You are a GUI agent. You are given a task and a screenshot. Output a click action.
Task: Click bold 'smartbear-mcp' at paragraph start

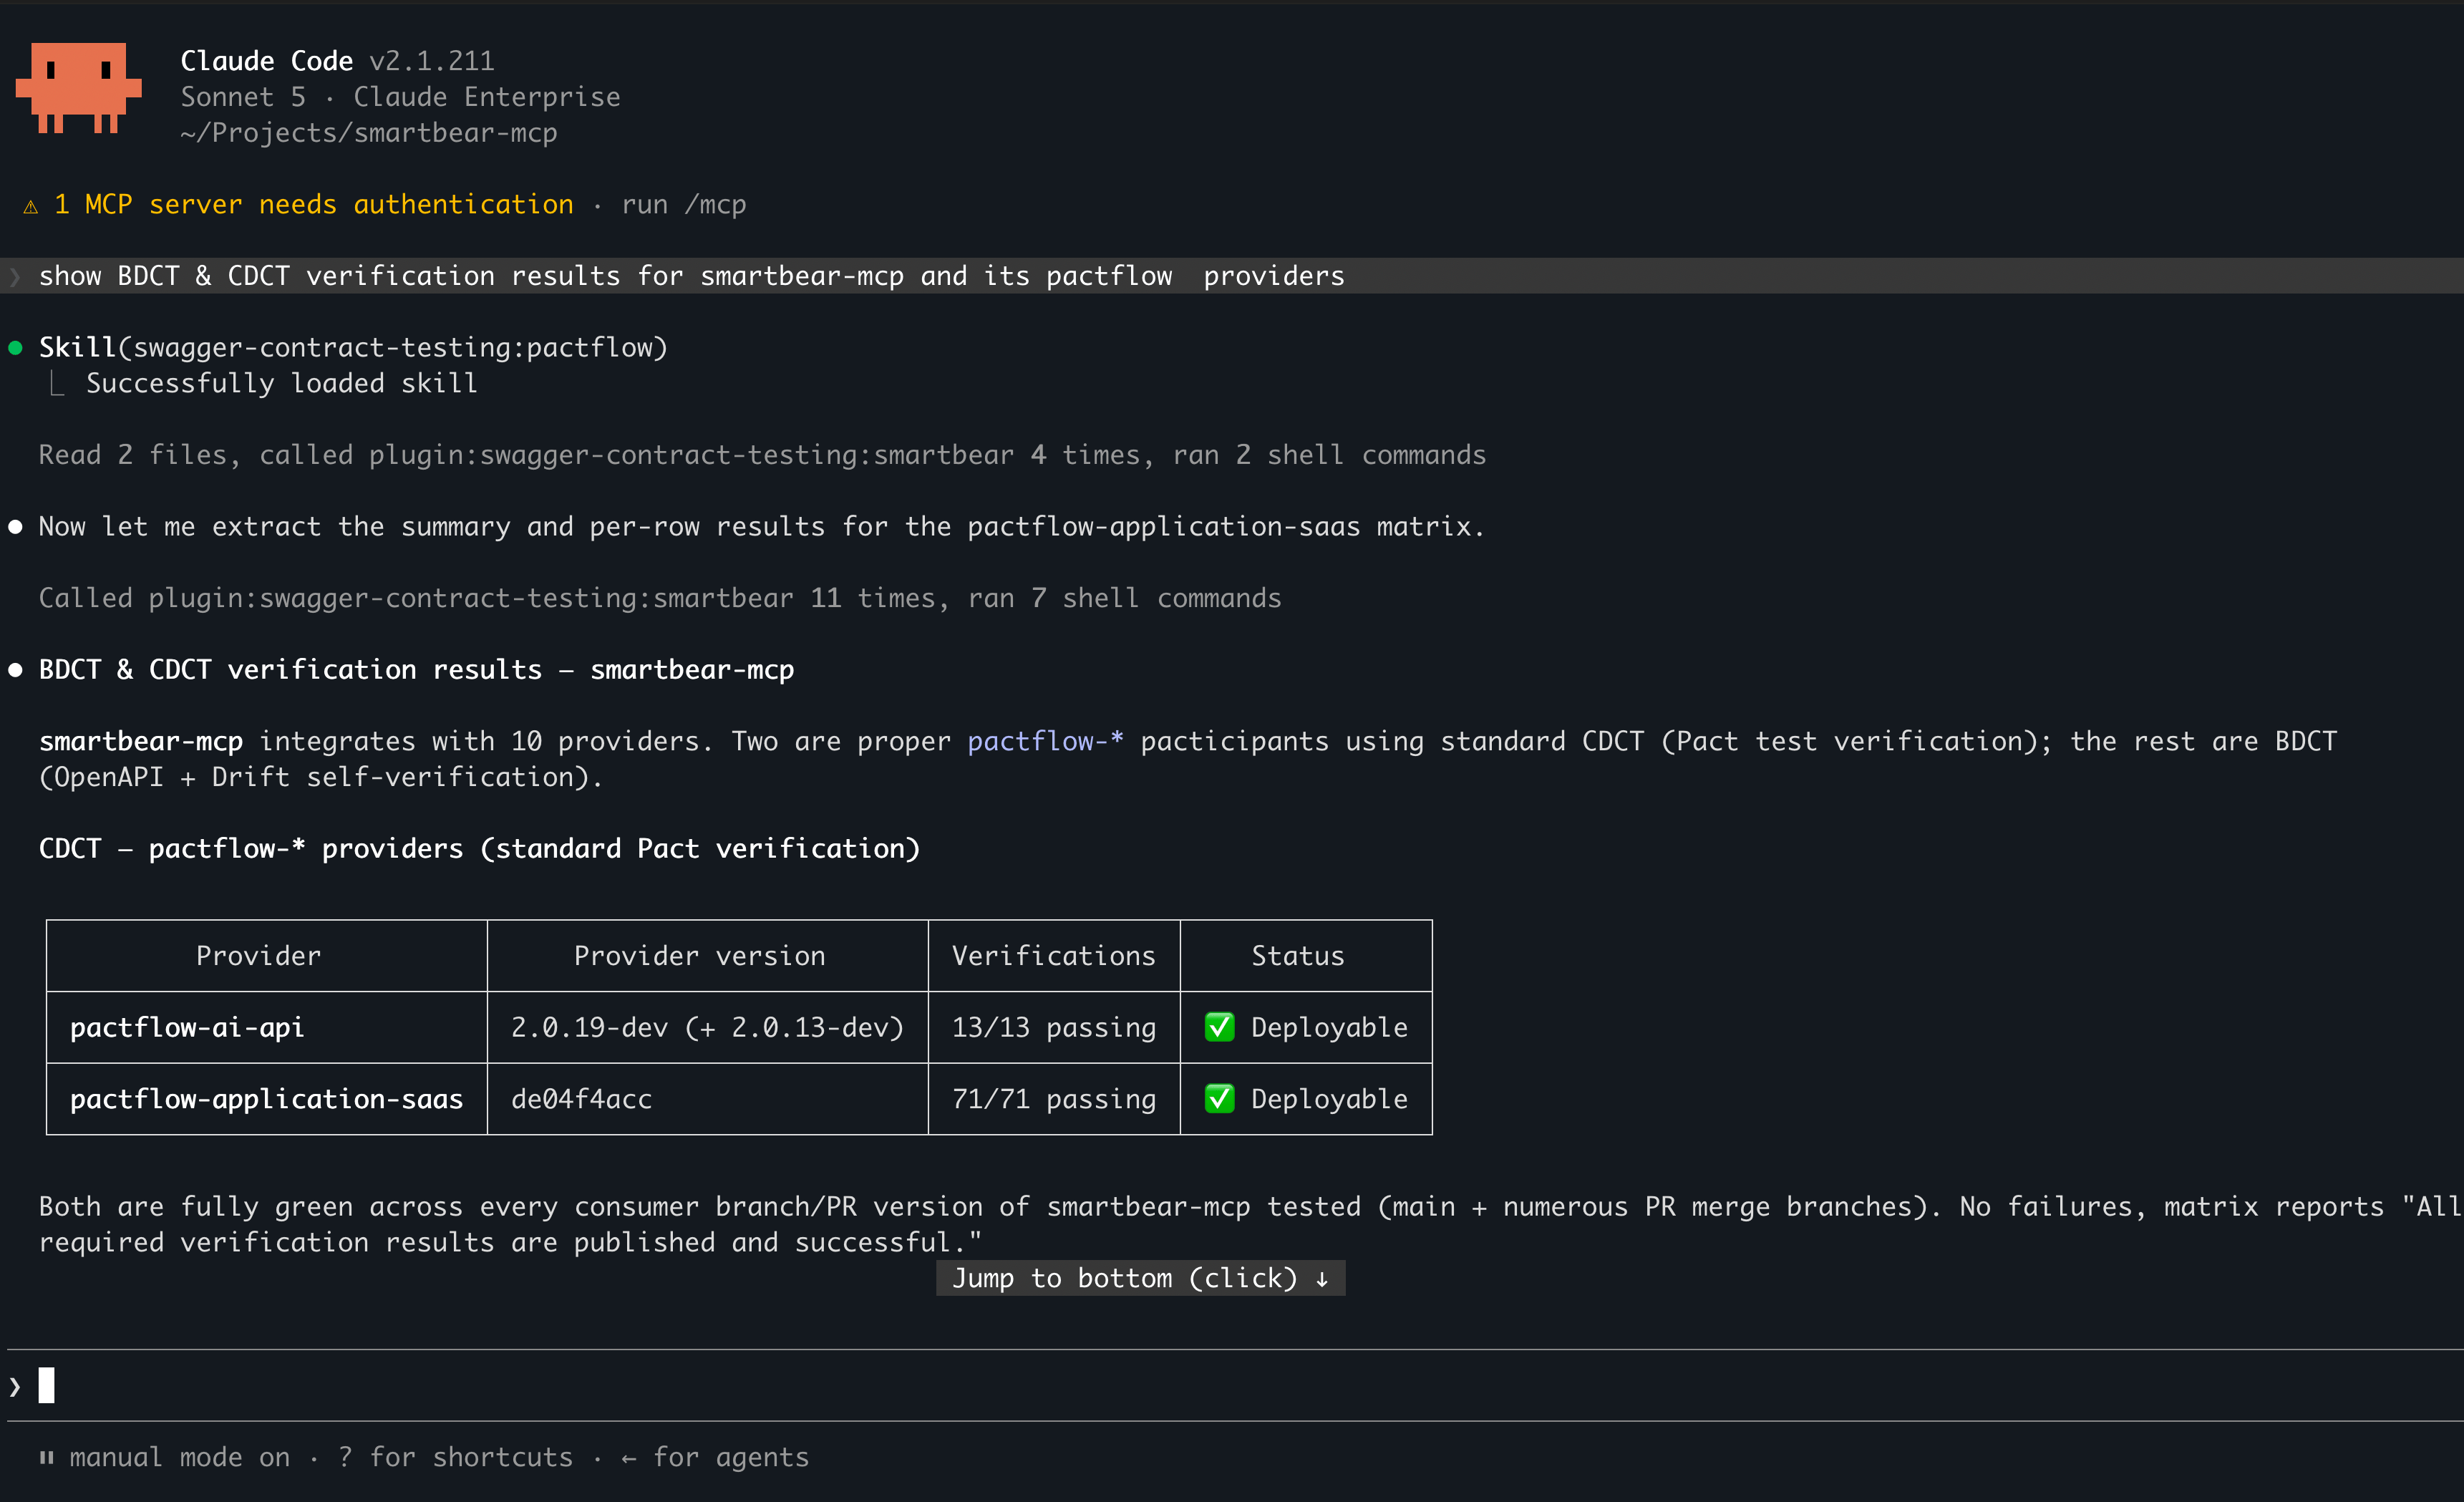click(141, 741)
